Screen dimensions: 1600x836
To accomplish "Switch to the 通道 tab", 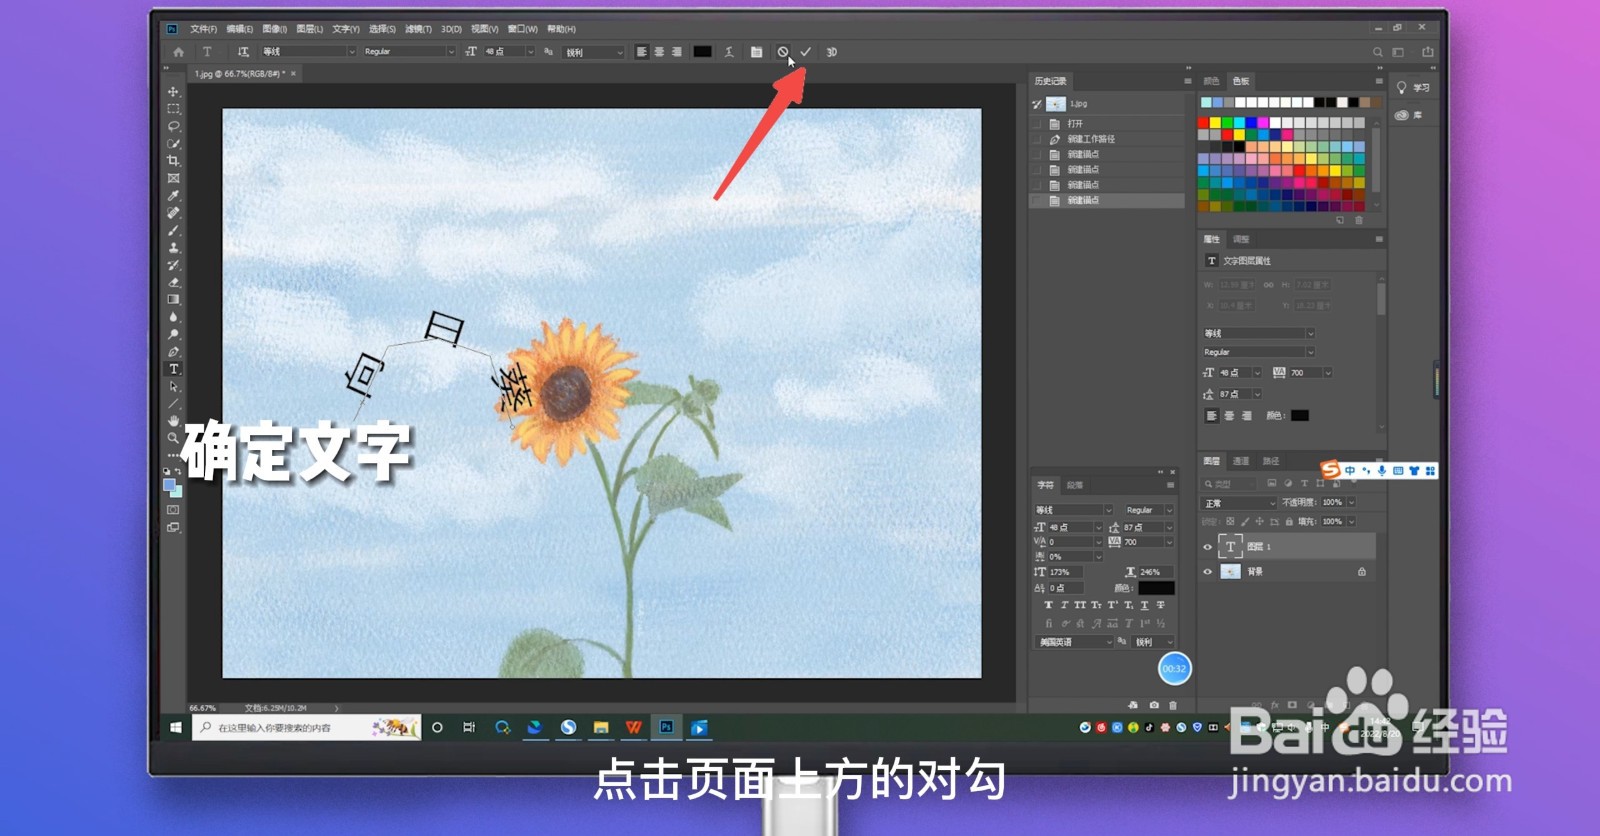I will [1241, 461].
